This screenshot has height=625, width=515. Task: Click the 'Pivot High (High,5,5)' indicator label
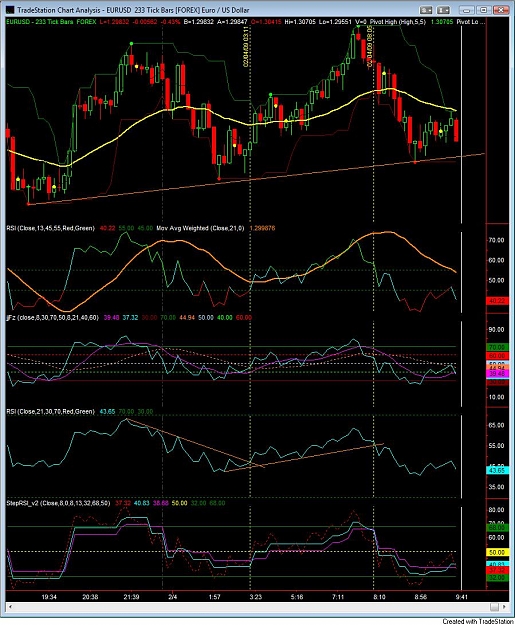pyautogui.click(x=397, y=22)
